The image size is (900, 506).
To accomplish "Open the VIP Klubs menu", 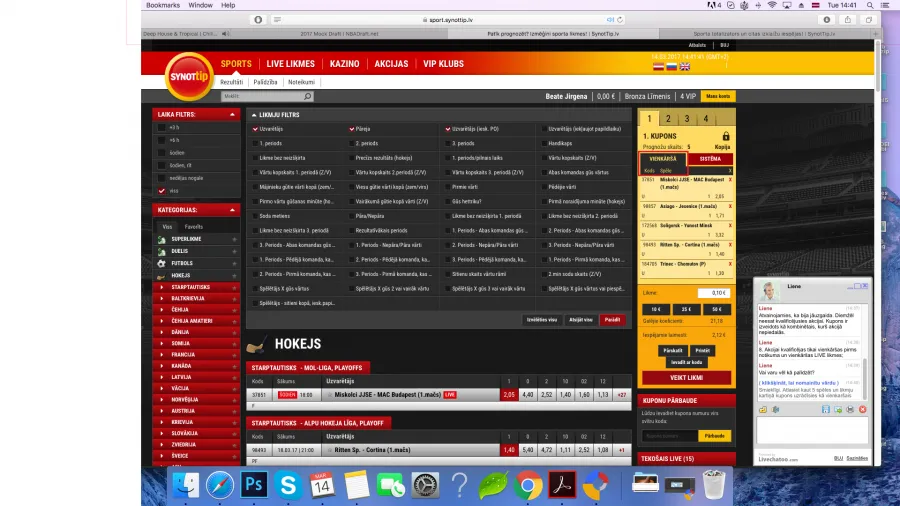I will (443, 64).
